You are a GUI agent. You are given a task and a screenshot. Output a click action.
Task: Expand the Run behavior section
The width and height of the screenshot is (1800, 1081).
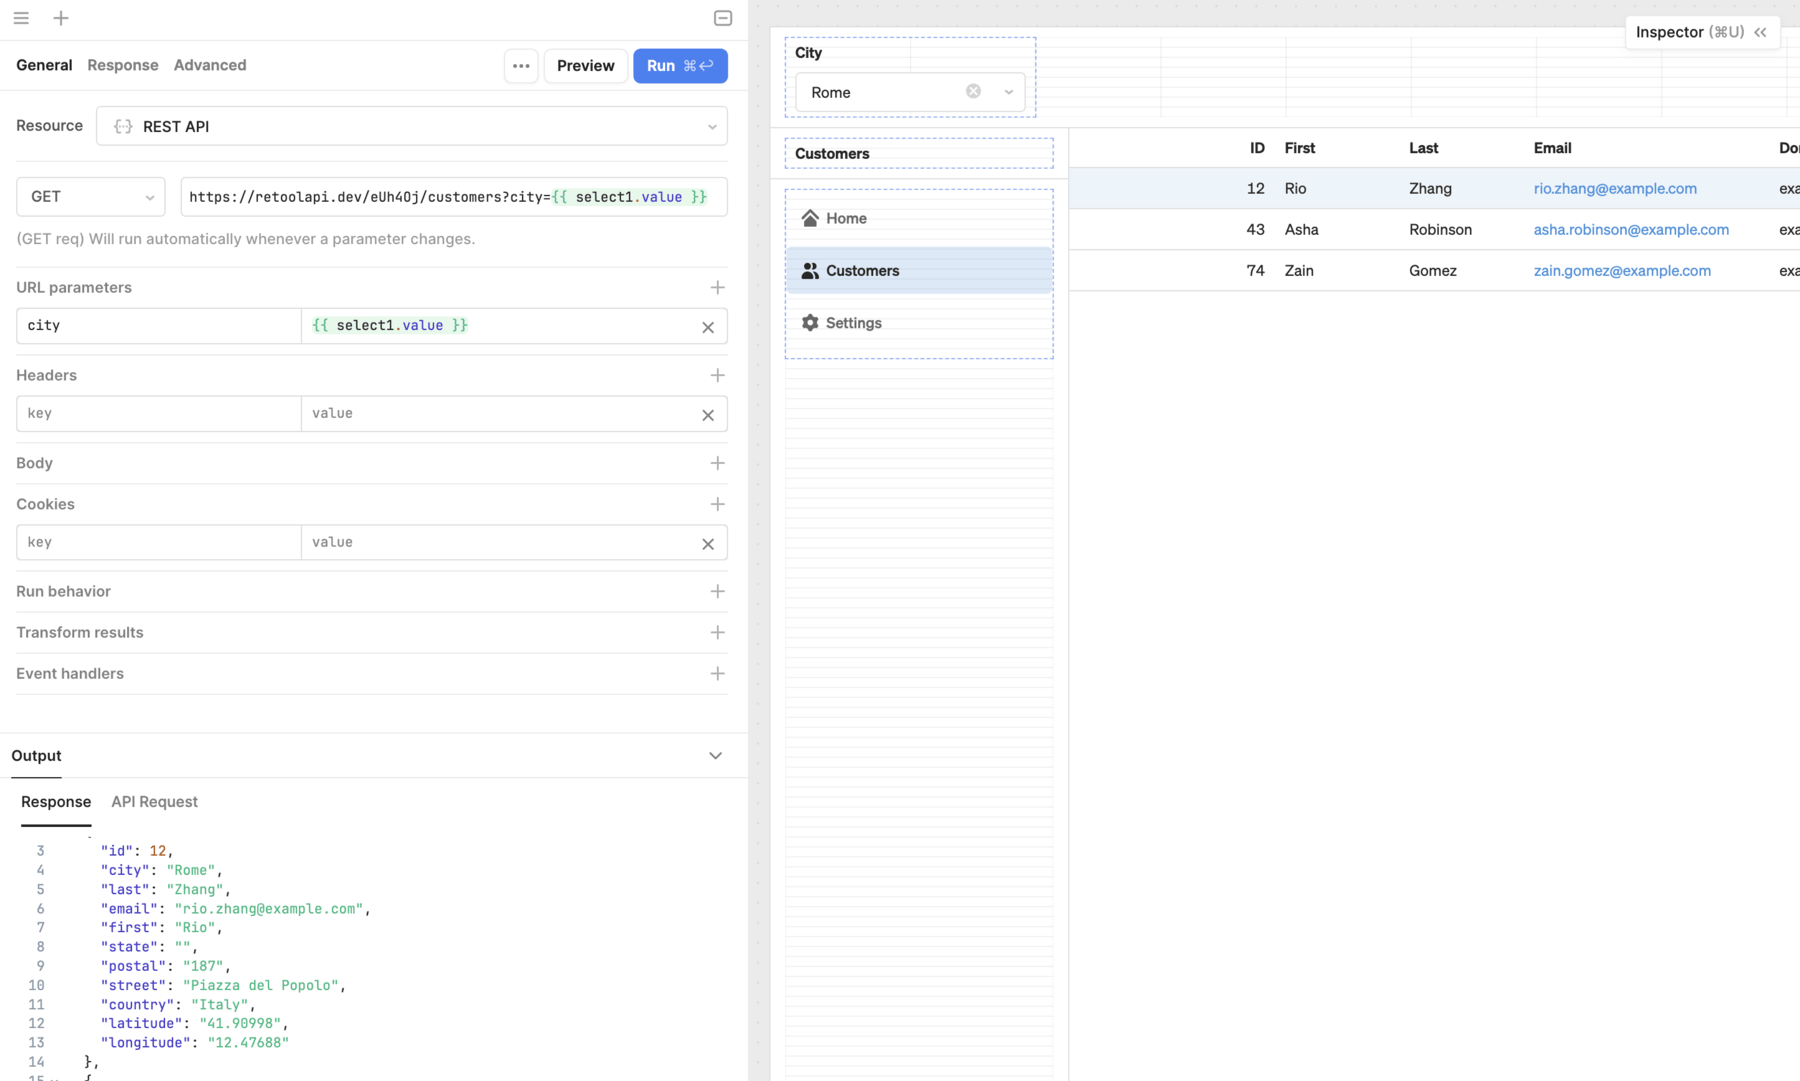coord(717,592)
